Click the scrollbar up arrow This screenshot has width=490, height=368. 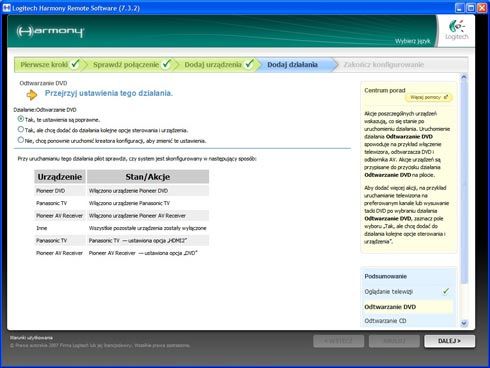point(464,77)
